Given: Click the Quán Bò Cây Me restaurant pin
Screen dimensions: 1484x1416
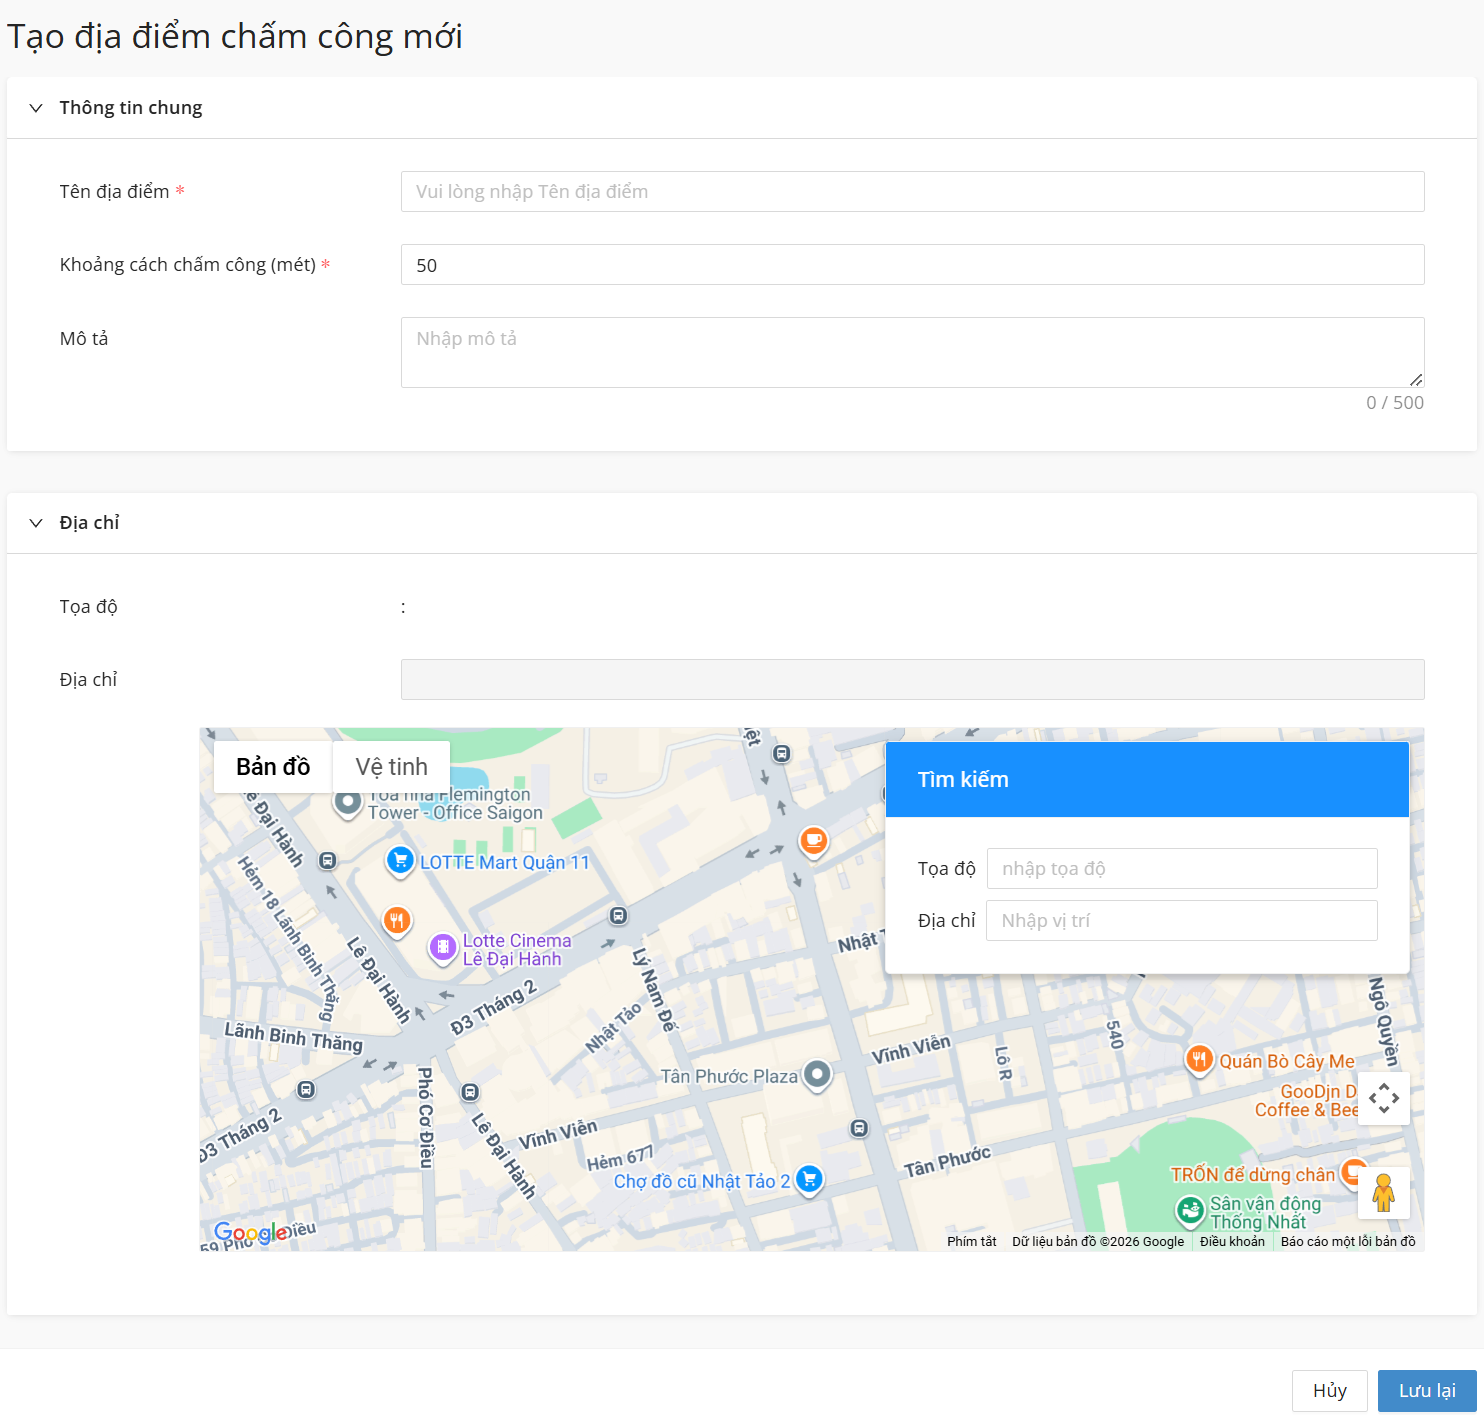Looking at the screenshot, I should click(x=1199, y=1059).
